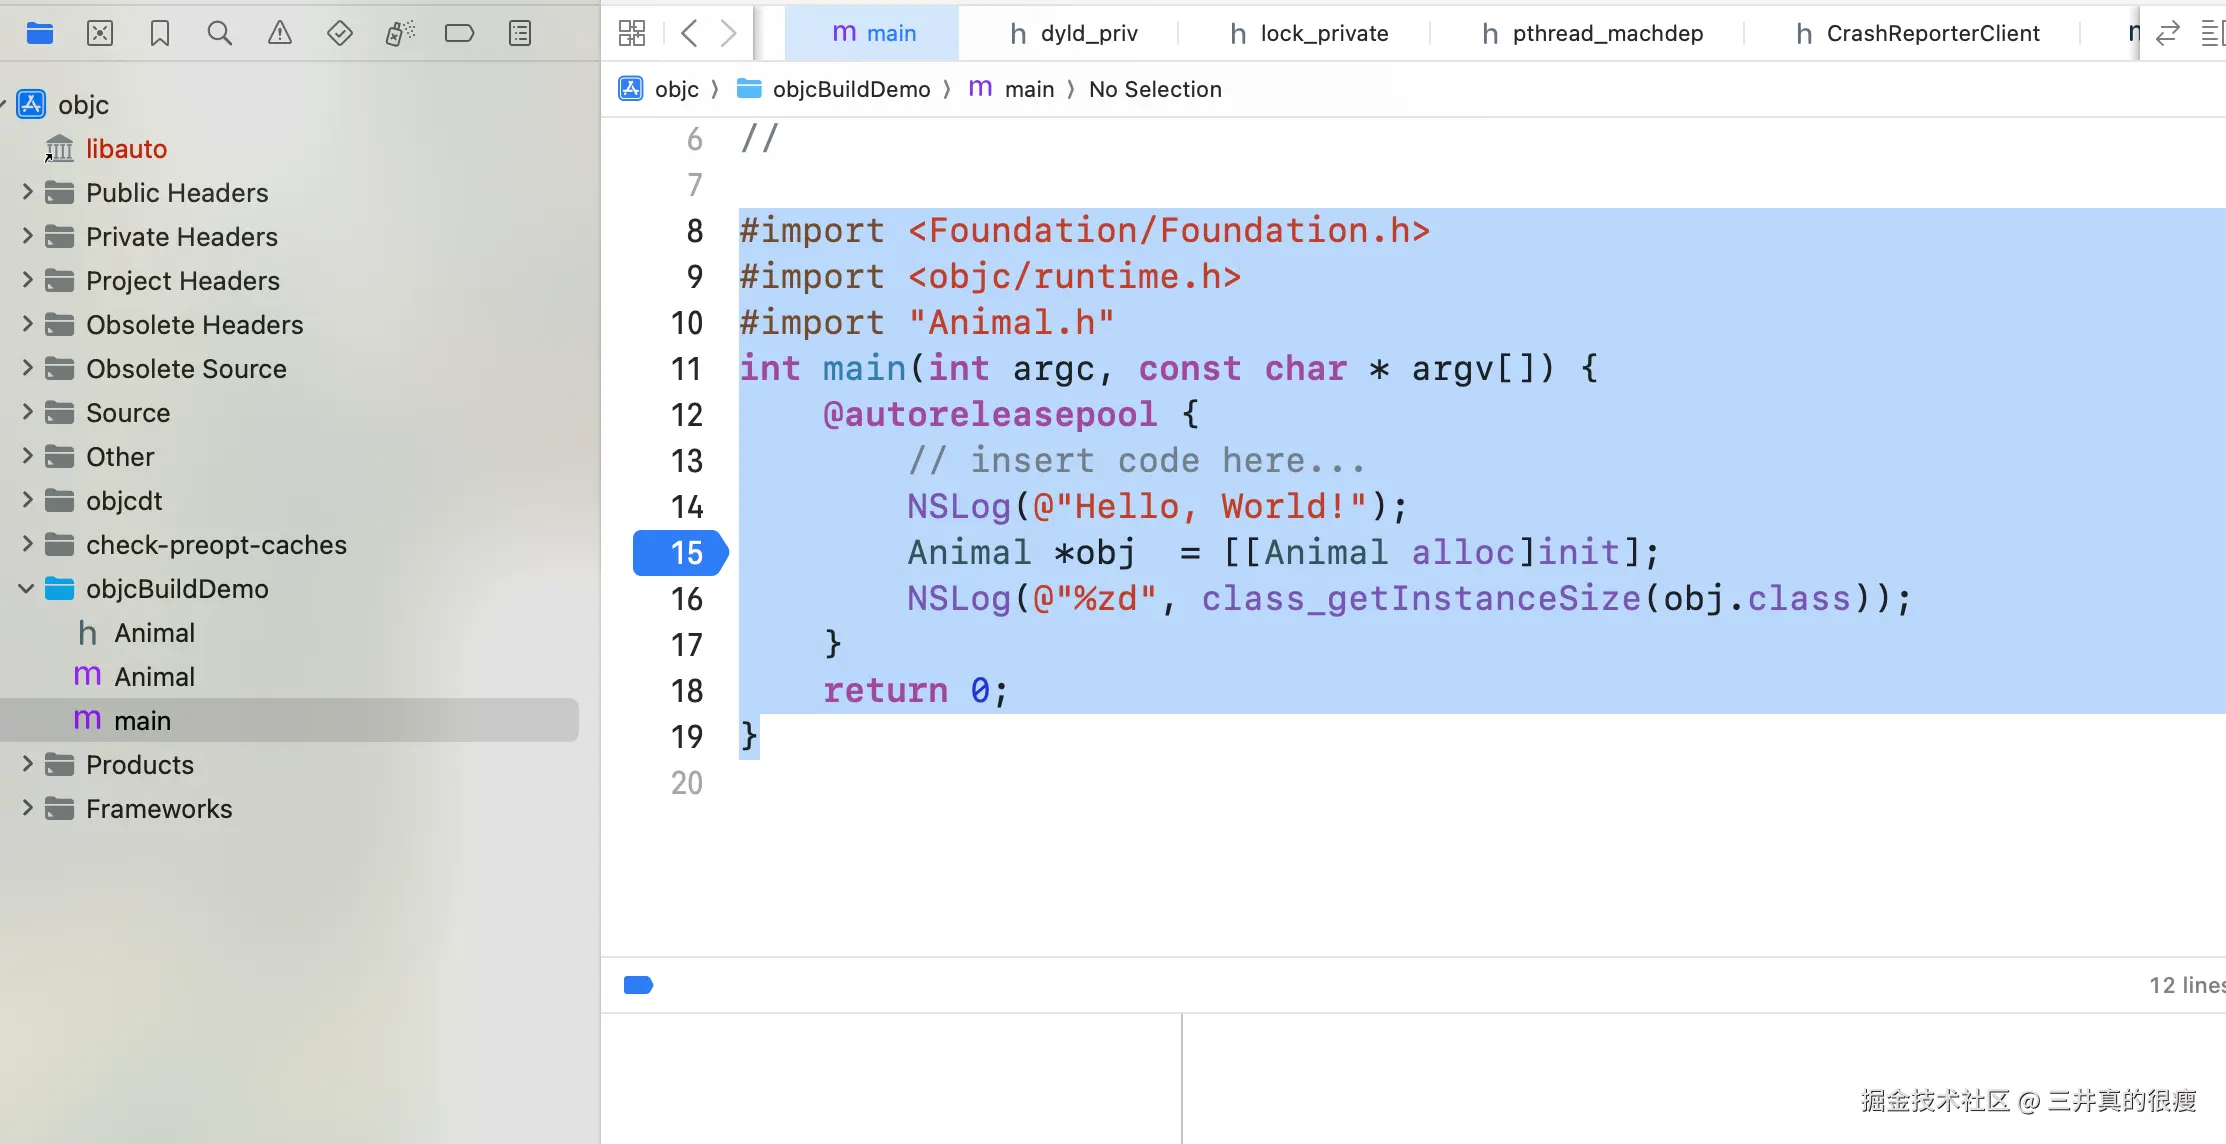2226x1144 pixels.
Task: Open the Source Control navigator
Action: click(x=100, y=33)
